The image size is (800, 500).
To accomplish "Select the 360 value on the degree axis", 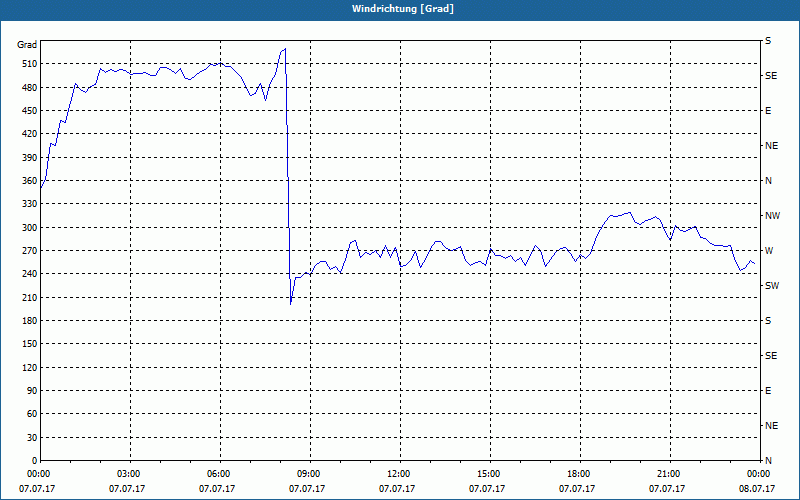I will coord(29,181).
